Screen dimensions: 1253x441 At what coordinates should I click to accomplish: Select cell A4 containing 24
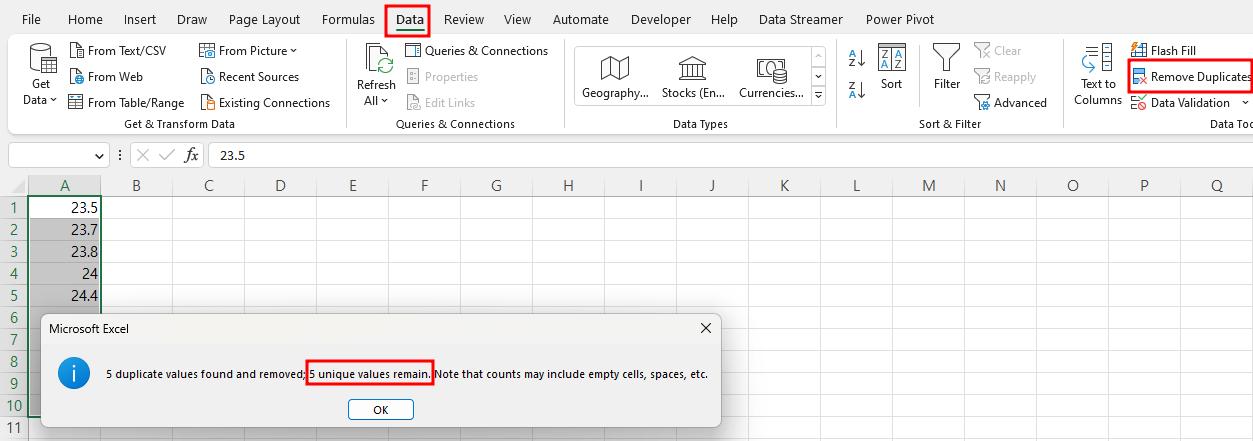[x=65, y=274]
